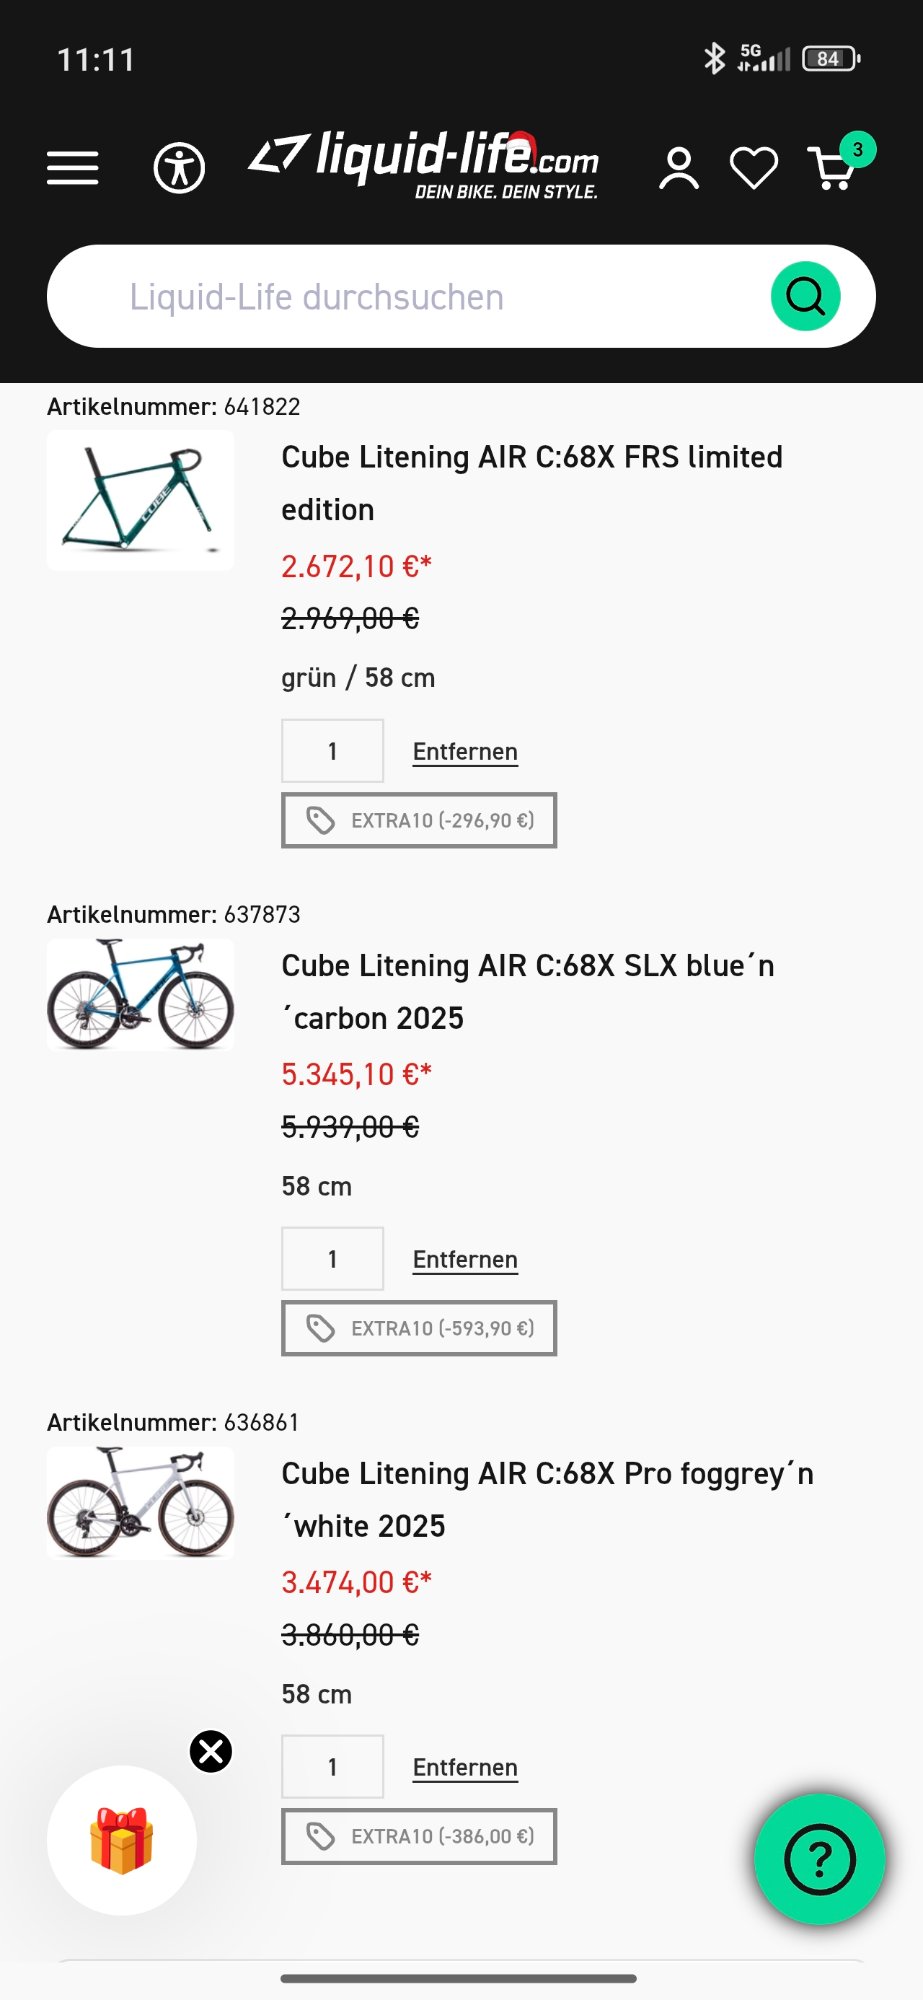View the green frame product thumbnail
Viewport: 923px width, 2000px height.
[x=140, y=500]
